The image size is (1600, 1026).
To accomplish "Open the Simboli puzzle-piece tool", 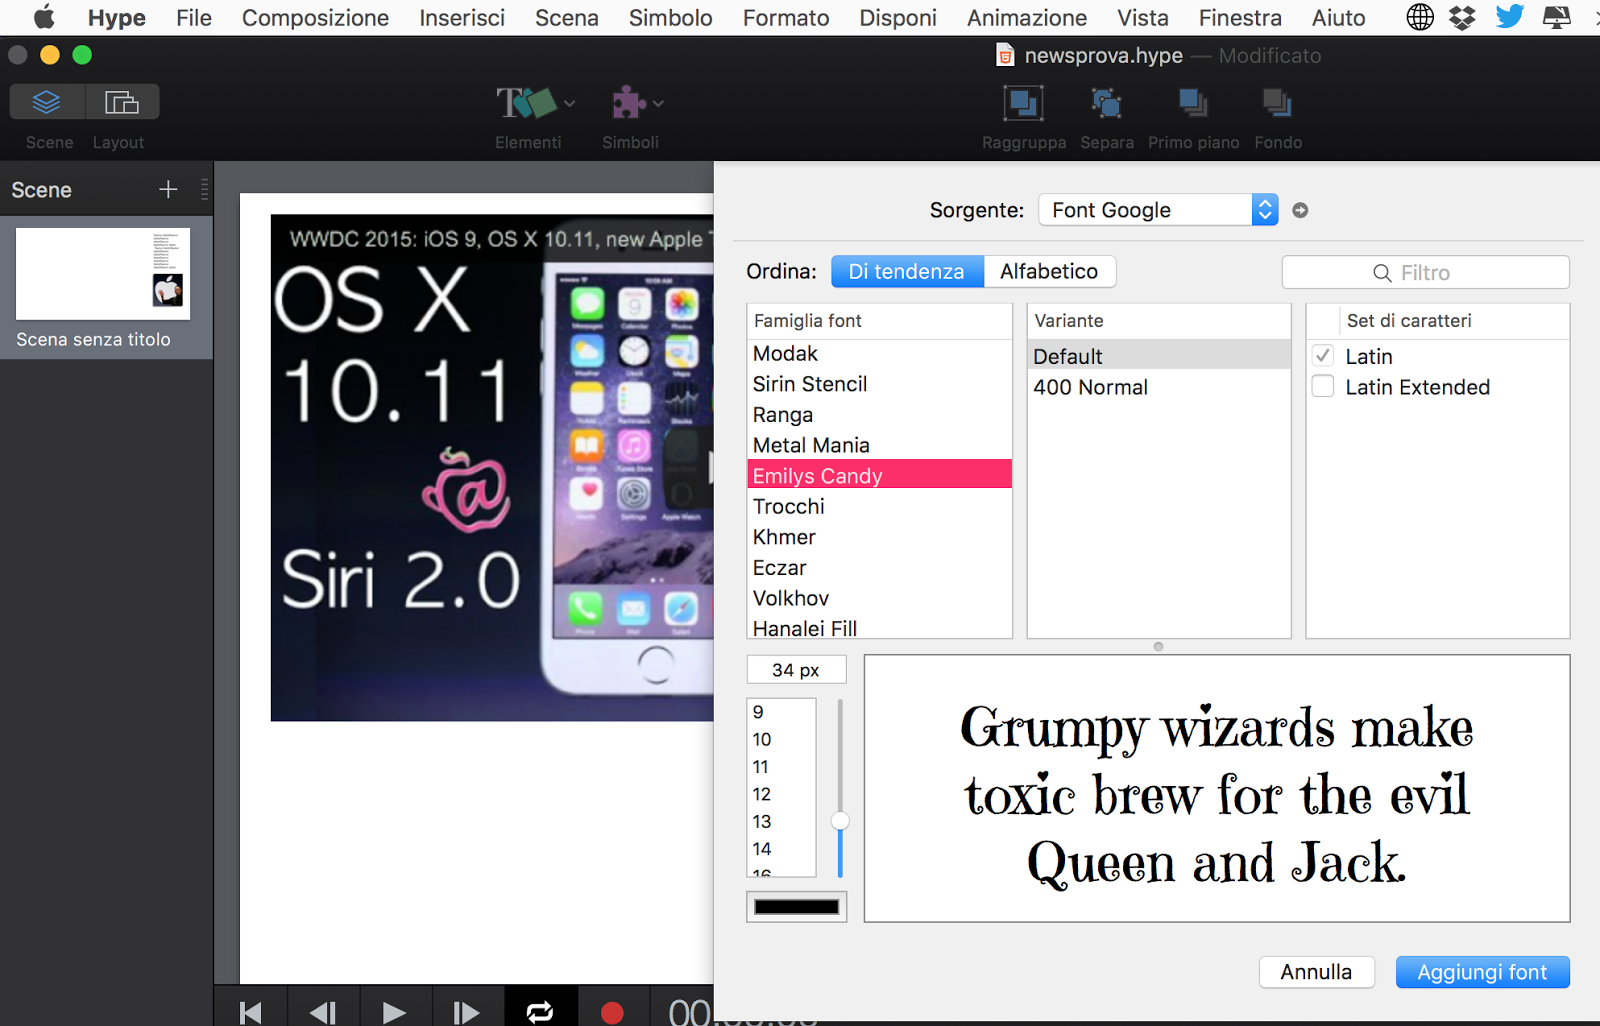I will point(628,103).
